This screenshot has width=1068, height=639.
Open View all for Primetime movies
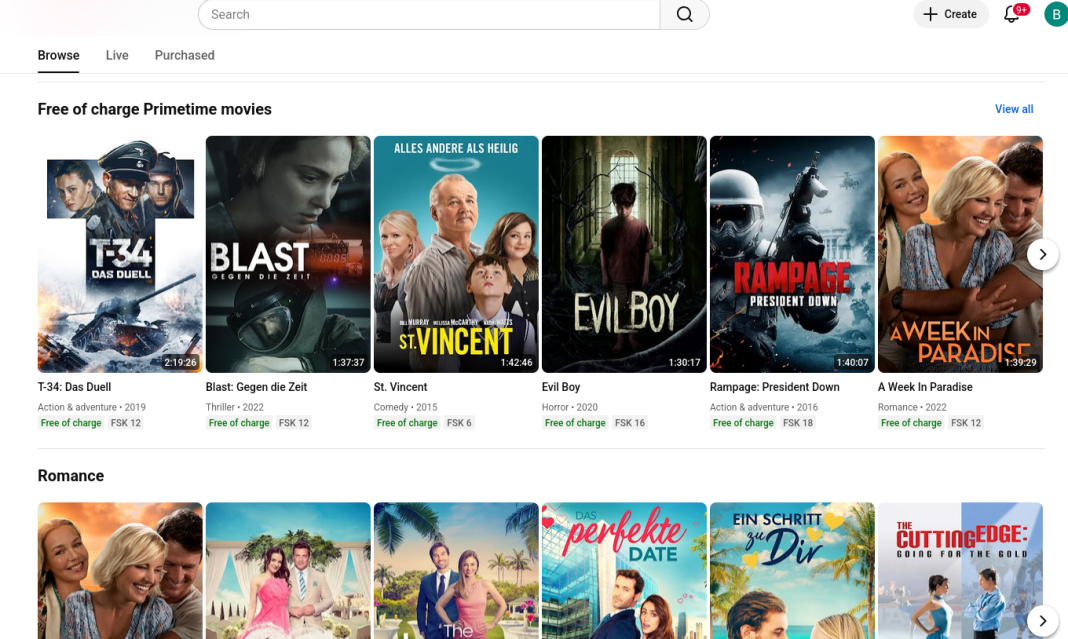(x=1014, y=109)
